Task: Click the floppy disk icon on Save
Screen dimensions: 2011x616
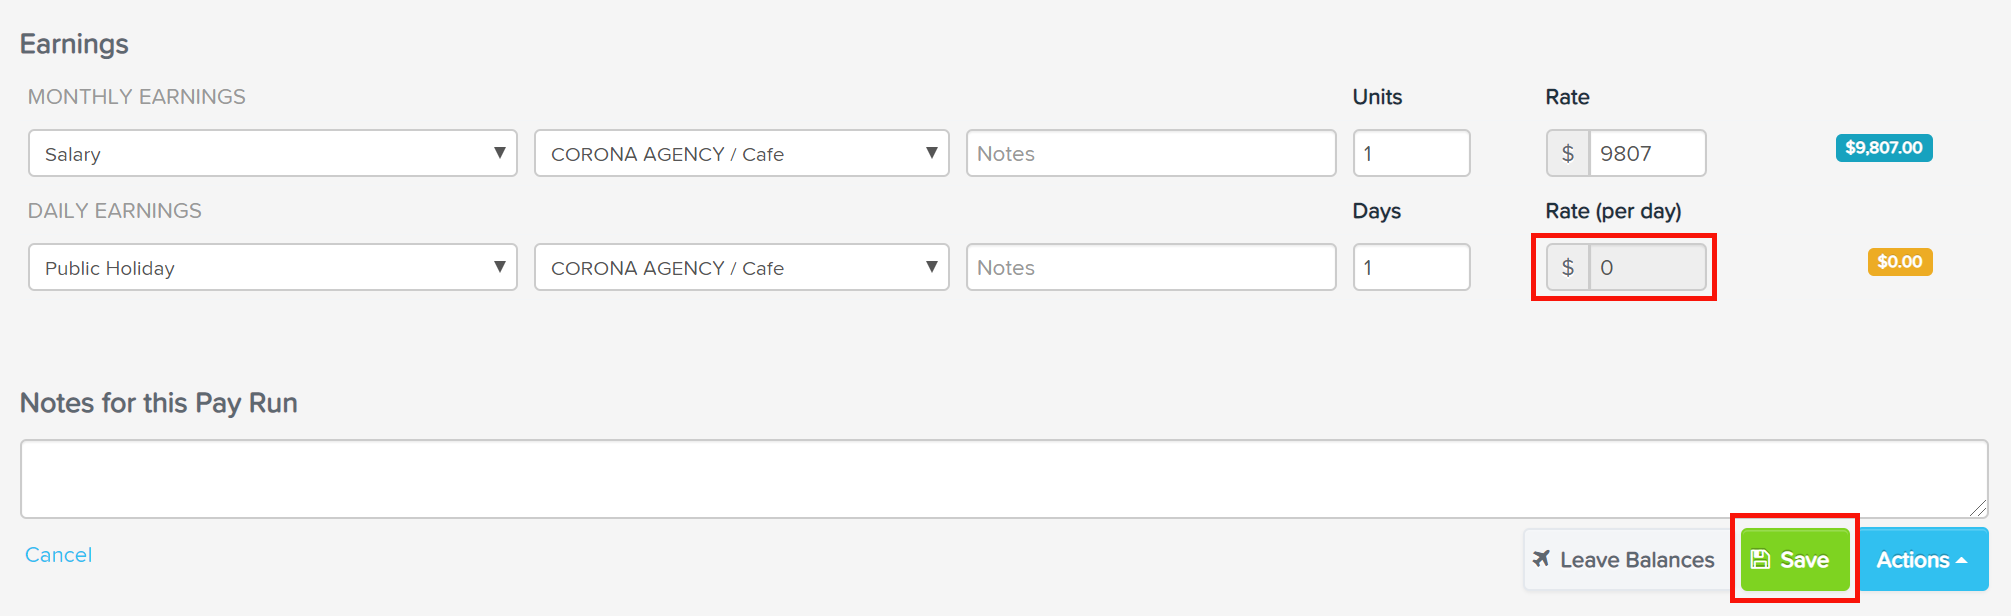Action: 1761,560
